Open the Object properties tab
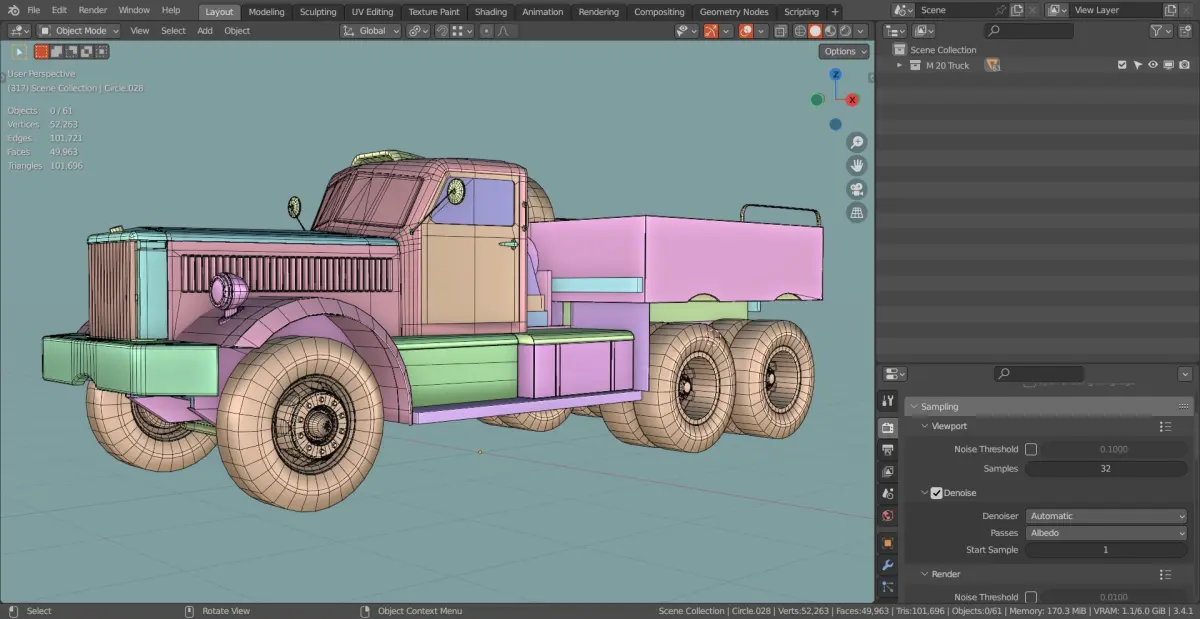Viewport: 1200px width, 619px height. click(888, 543)
